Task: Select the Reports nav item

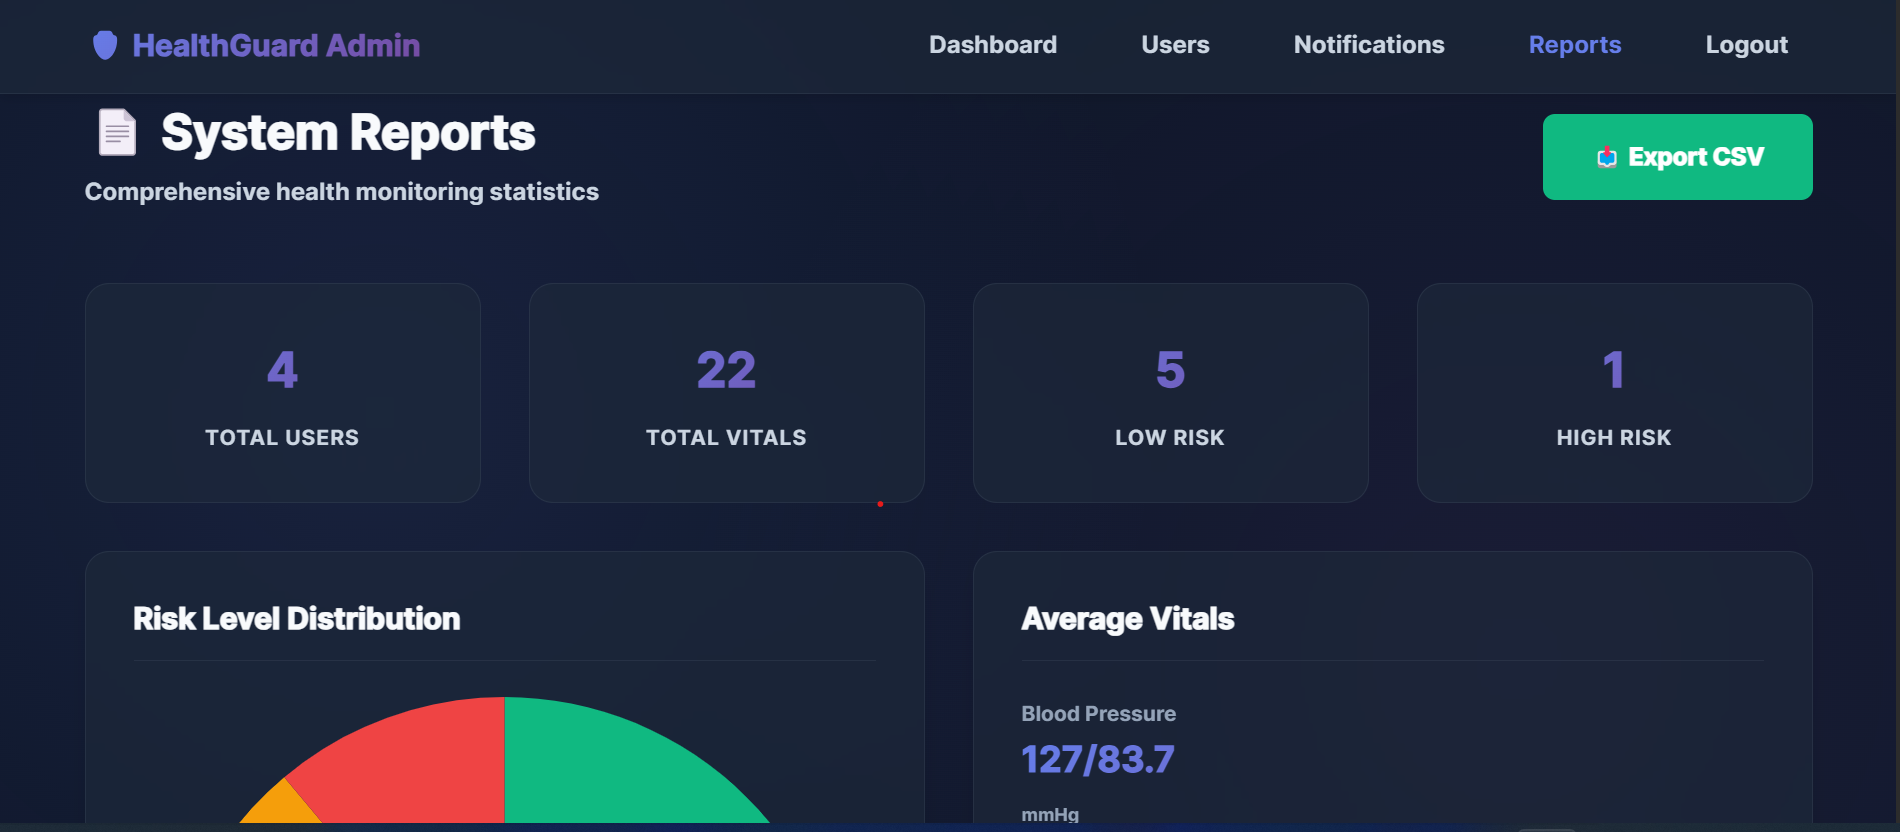Action: click(1575, 45)
